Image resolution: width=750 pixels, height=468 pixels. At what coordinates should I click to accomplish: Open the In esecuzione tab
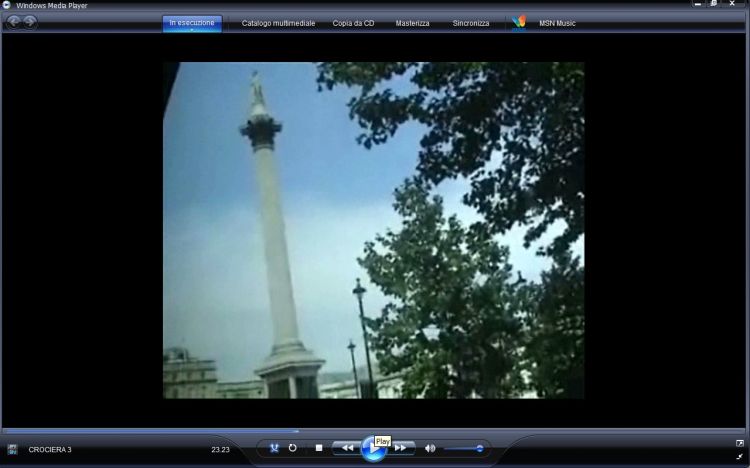tap(192, 22)
